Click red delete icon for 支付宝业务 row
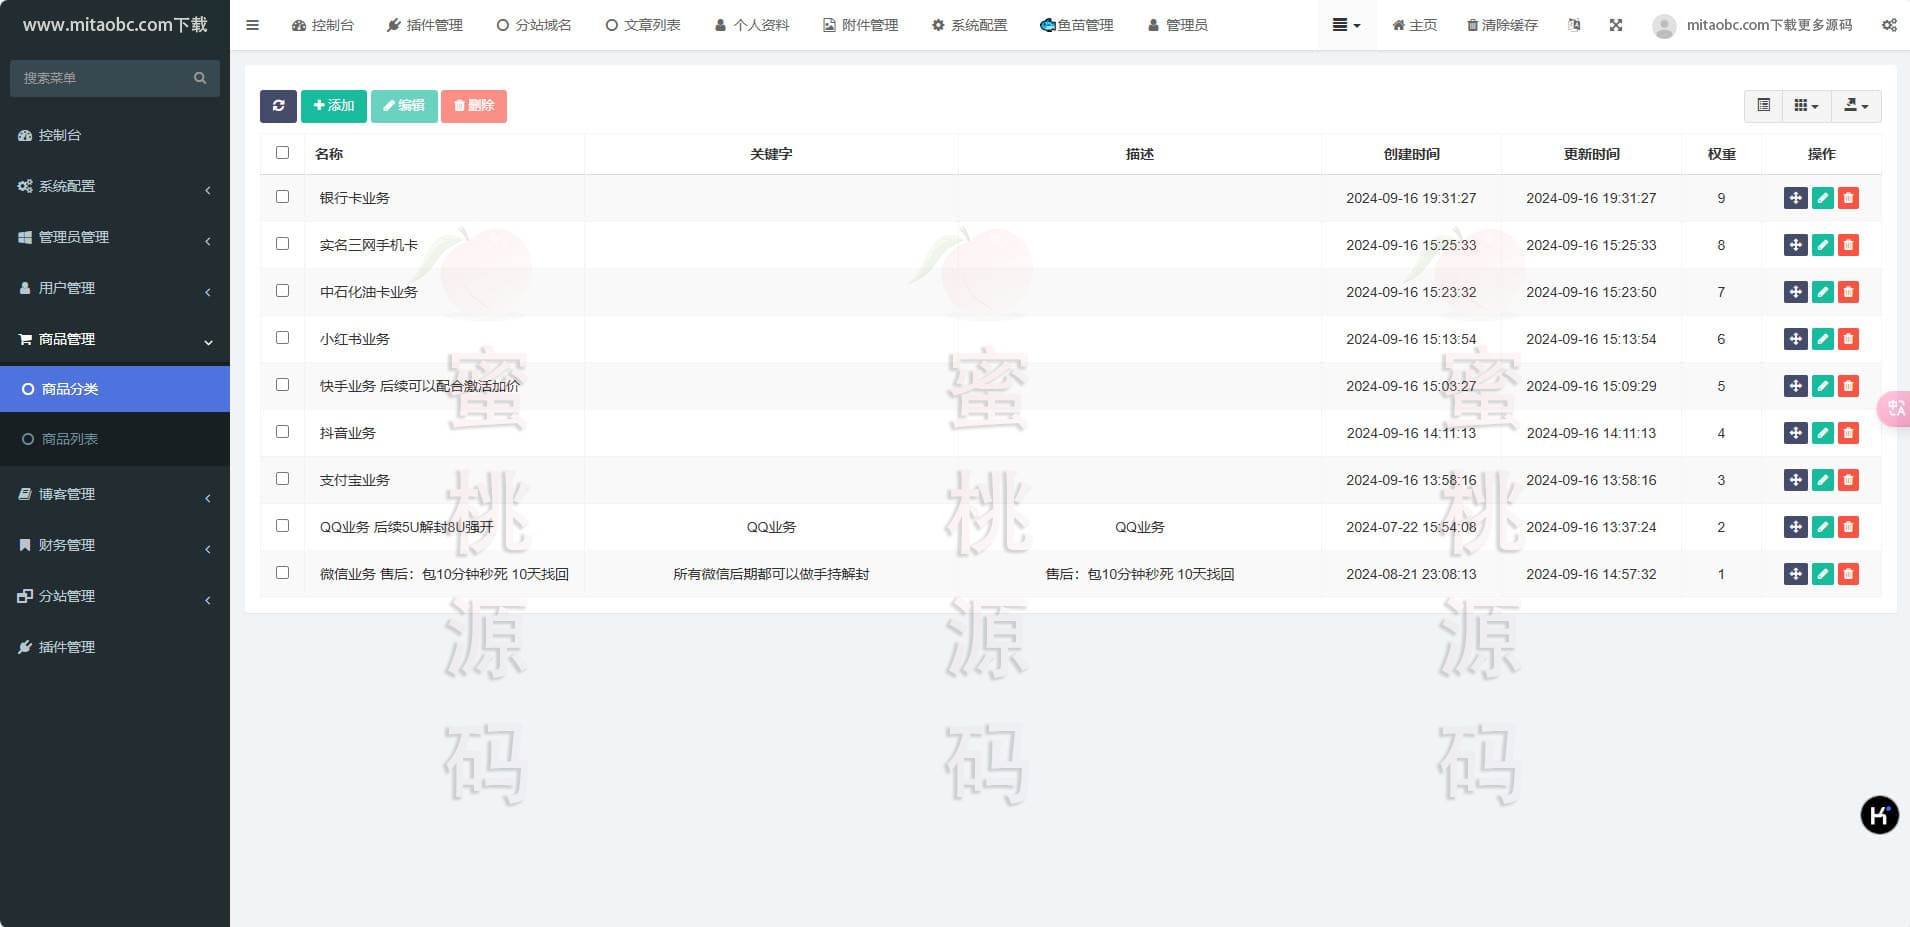The width and height of the screenshot is (1910, 927). tap(1848, 480)
